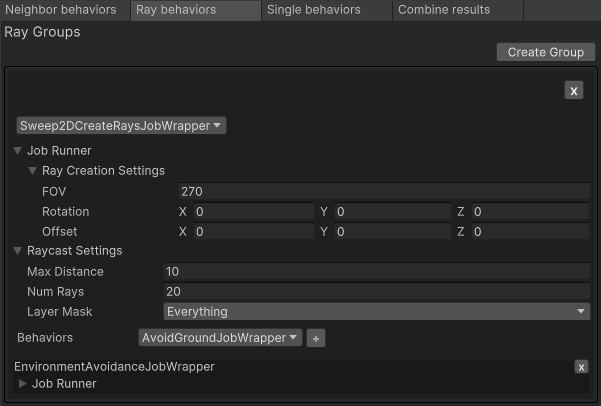The width and height of the screenshot is (601, 406).
Task: Collapse the top Job Runner foldout
Action: (18, 151)
